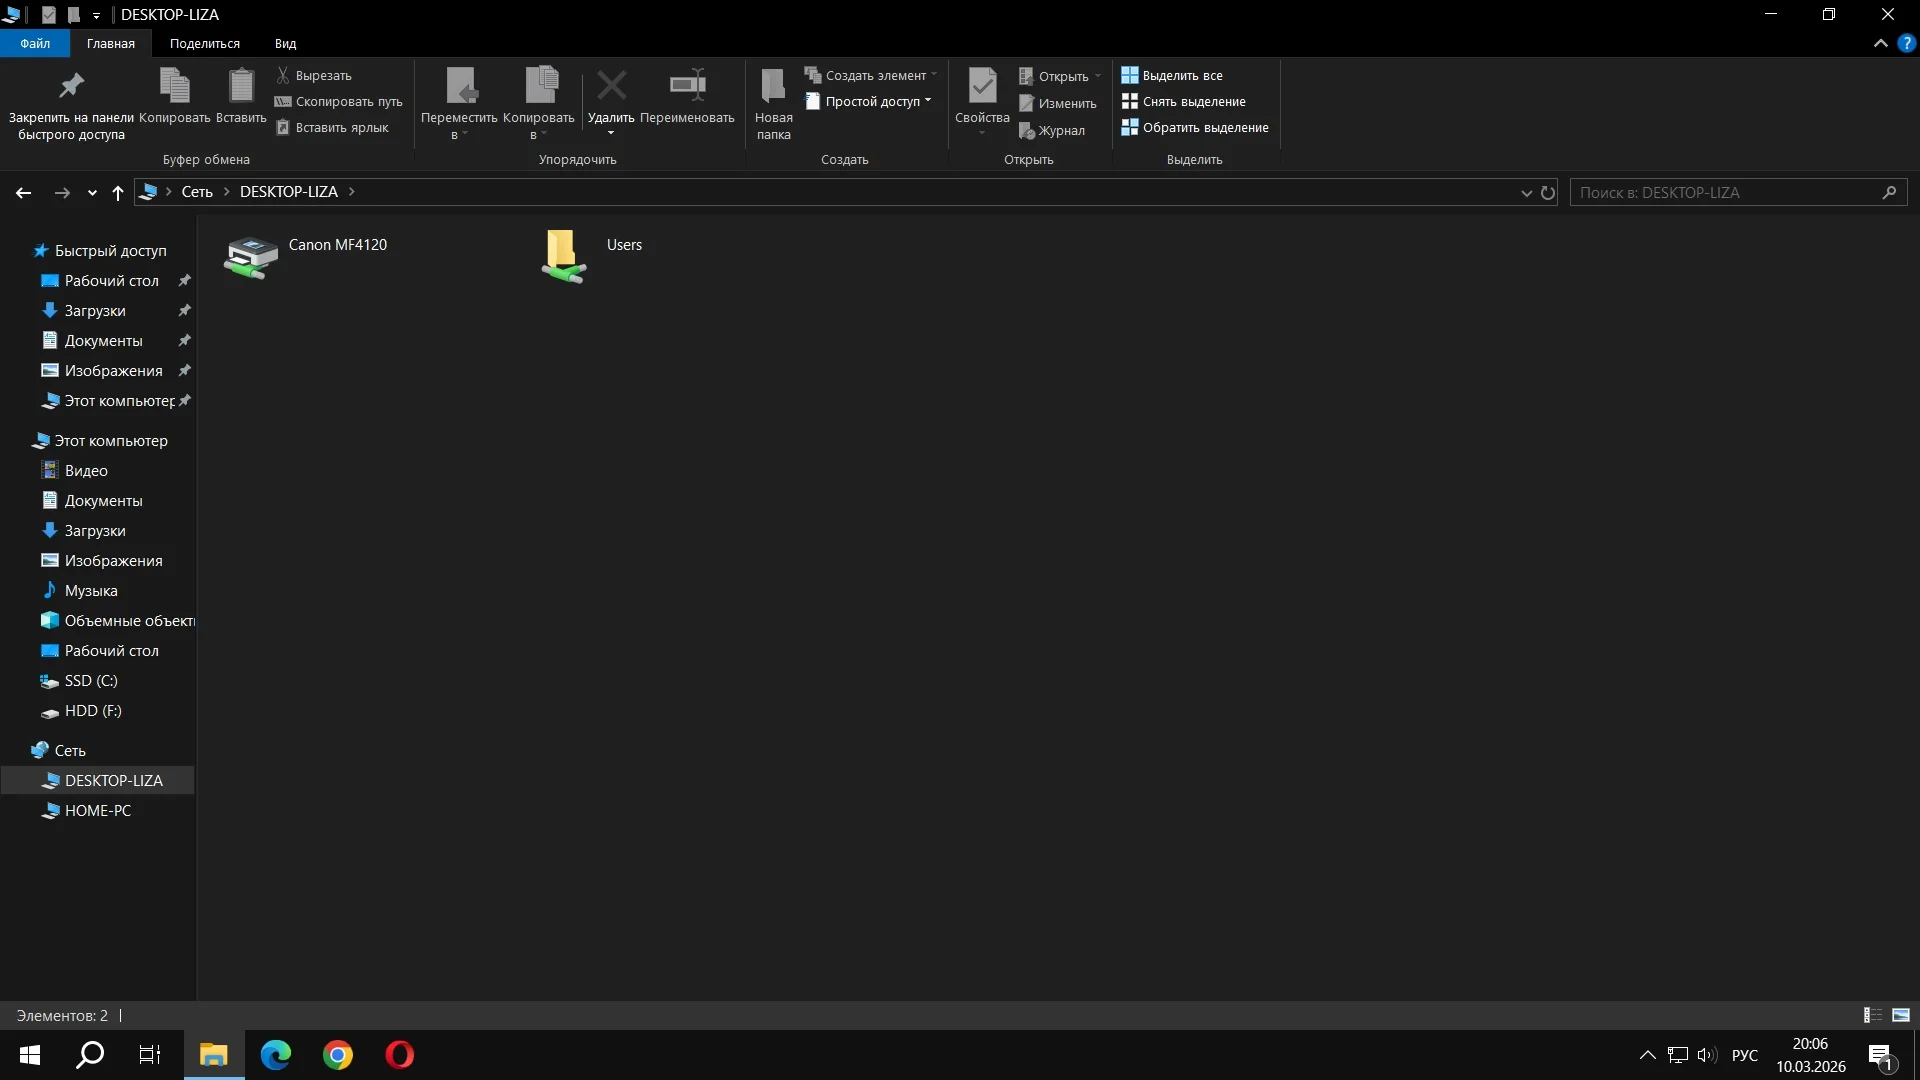Open the shared Users folder
Screen dimensions: 1920x1080
pyautogui.click(x=563, y=257)
